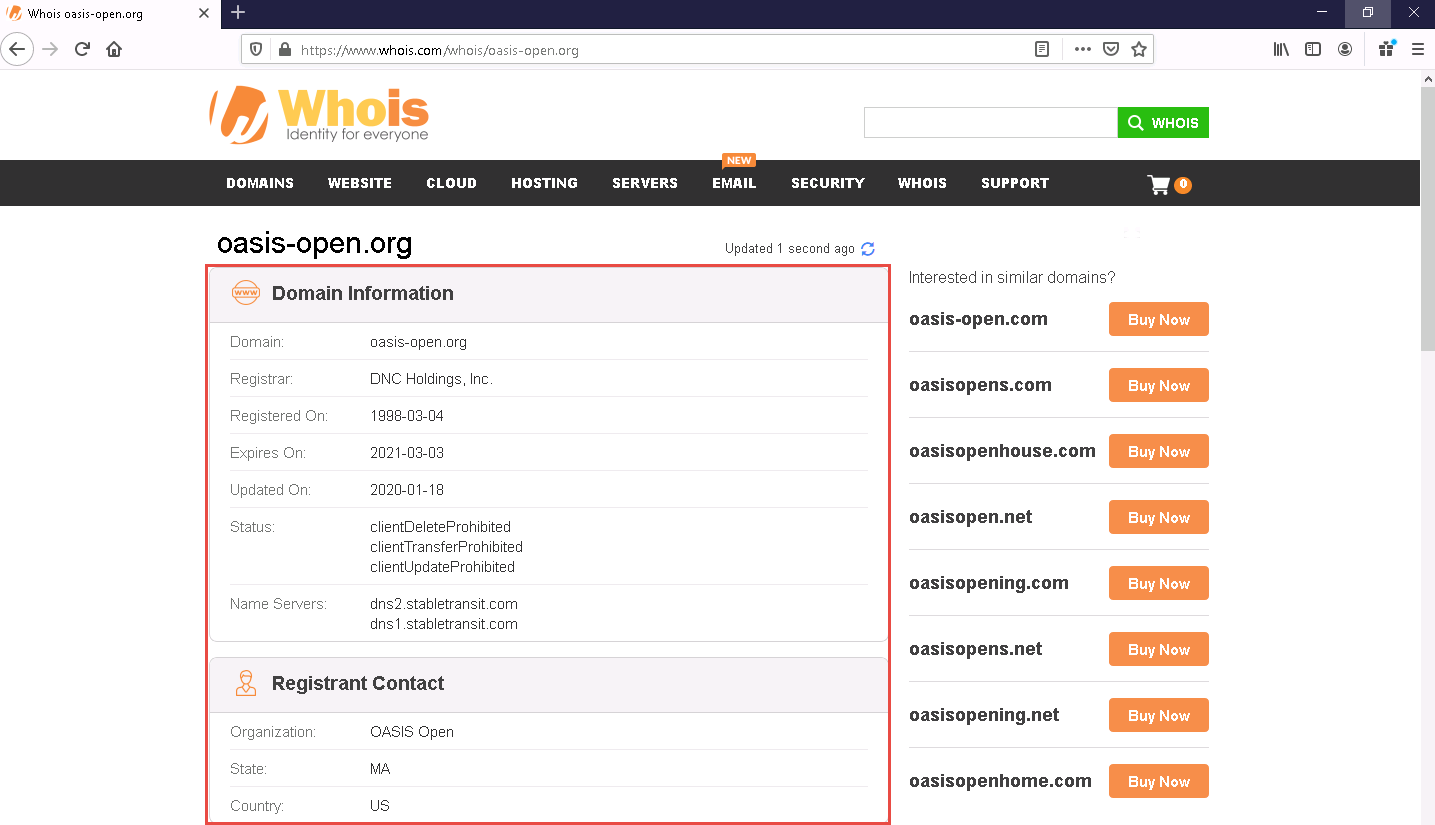Open the Firefox library icon
Image resolution: width=1435 pixels, height=825 pixels.
point(1281,49)
